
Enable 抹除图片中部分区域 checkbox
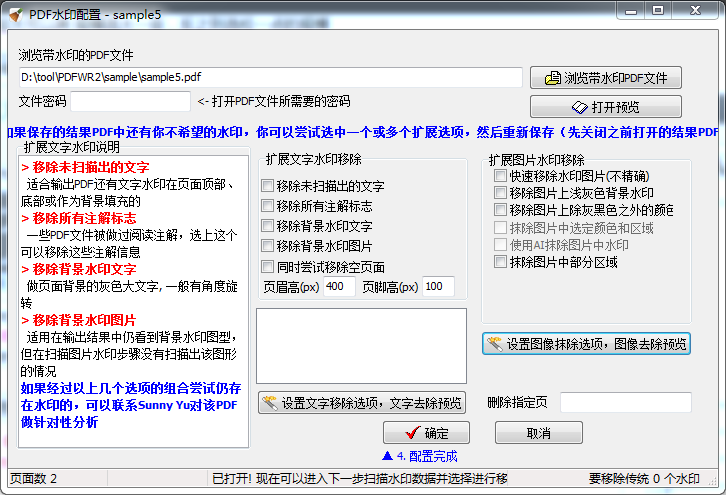pyautogui.click(x=500, y=262)
